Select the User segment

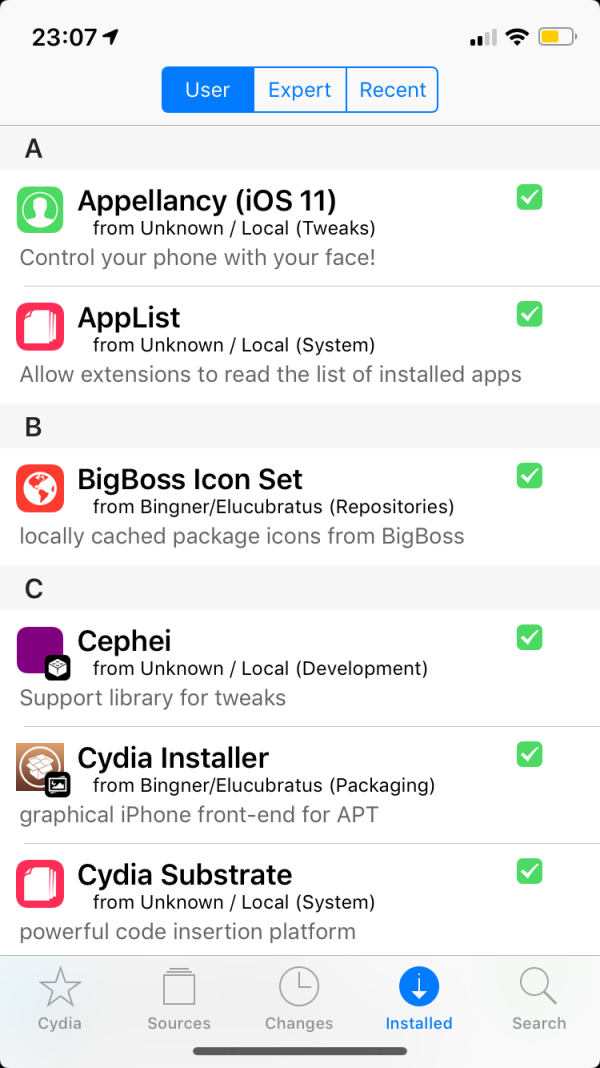point(207,90)
